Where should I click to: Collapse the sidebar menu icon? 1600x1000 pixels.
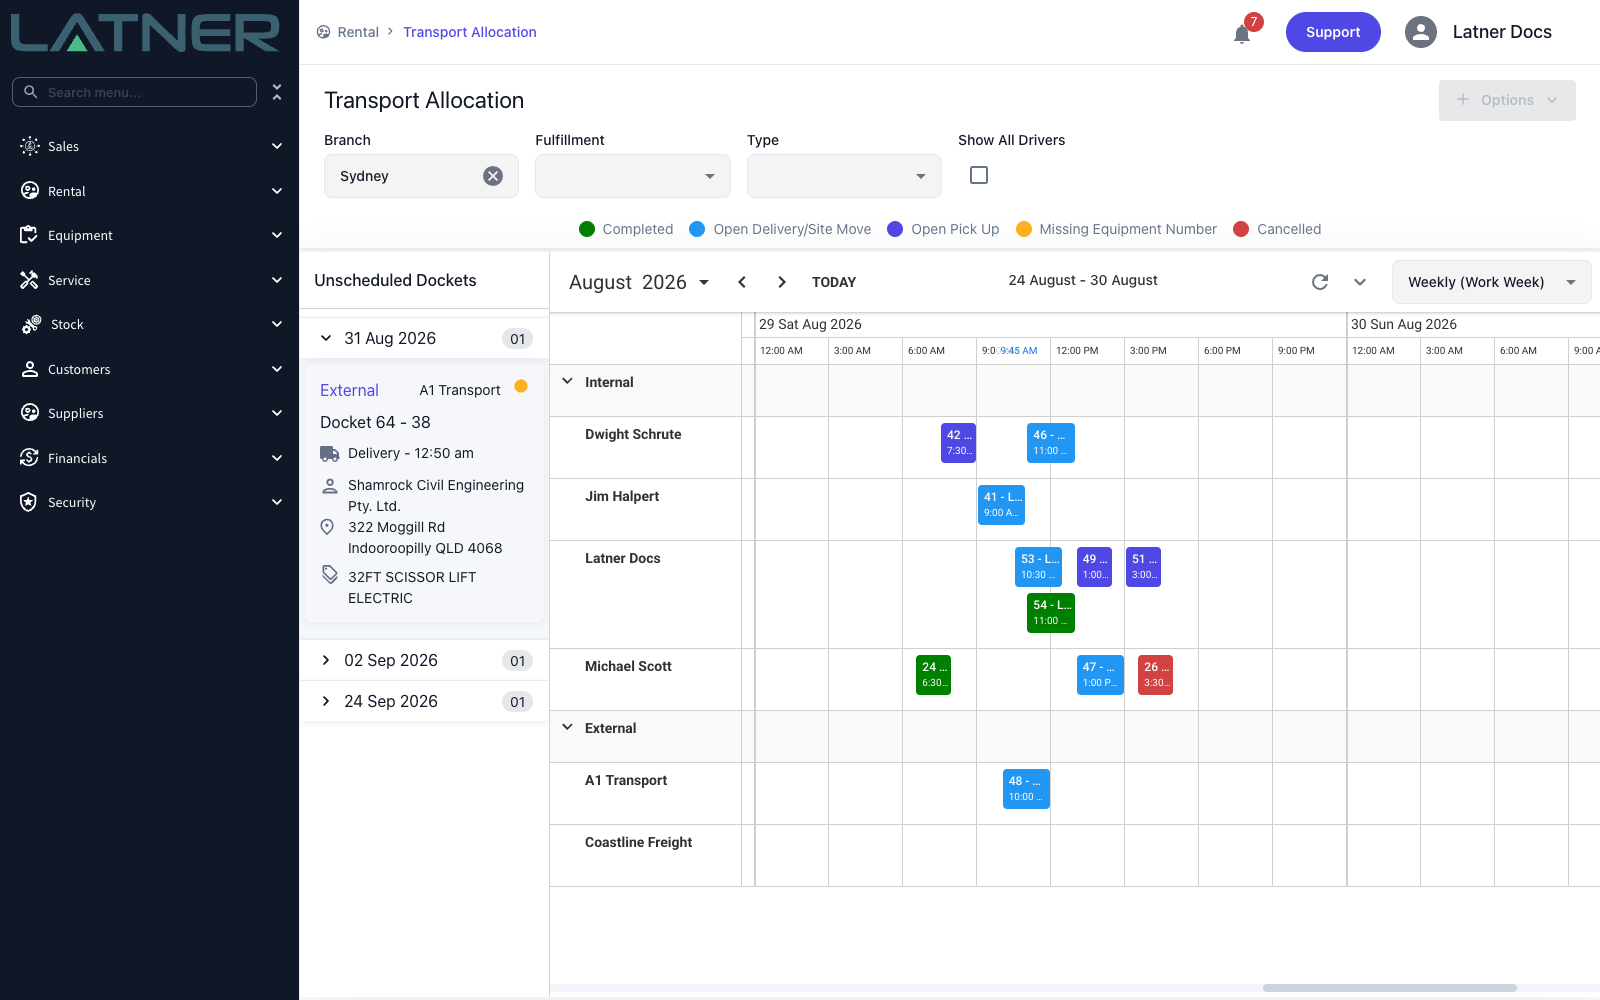(277, 92)
